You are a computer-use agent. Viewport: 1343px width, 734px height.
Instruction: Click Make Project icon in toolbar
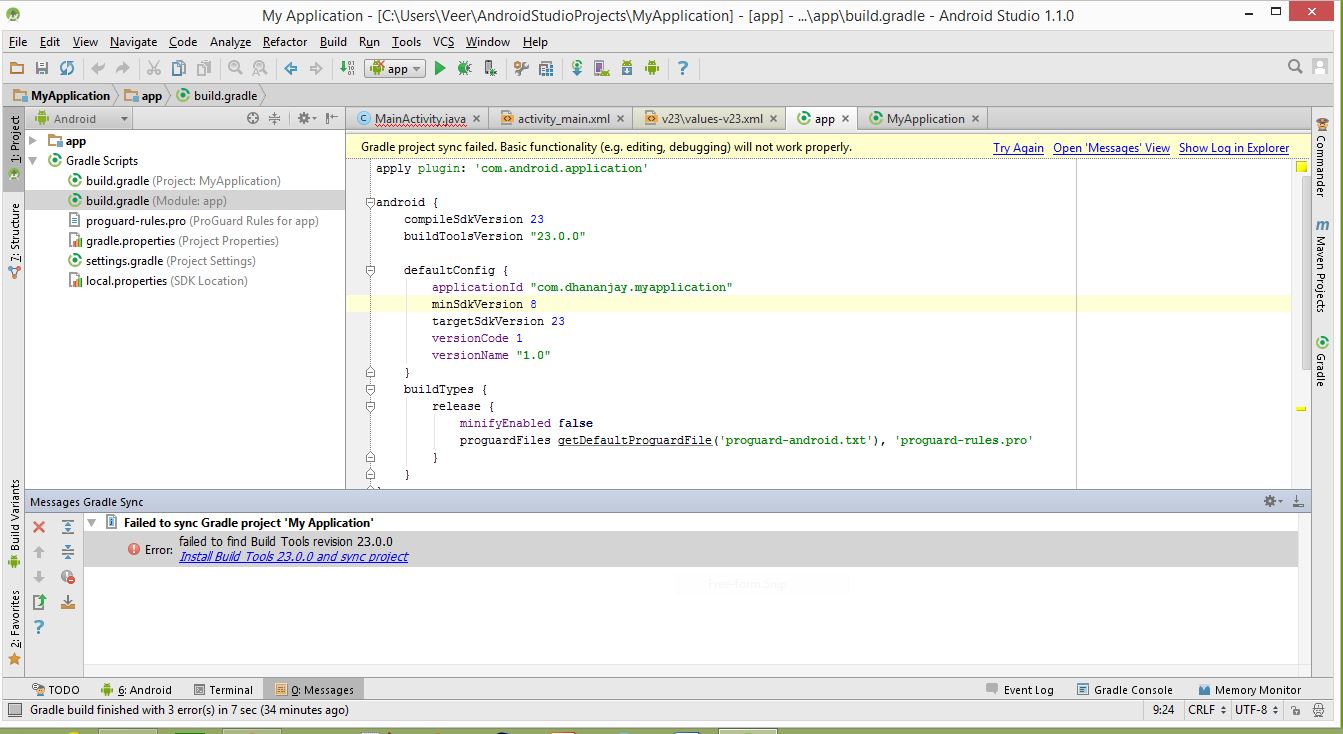point(347,68)
